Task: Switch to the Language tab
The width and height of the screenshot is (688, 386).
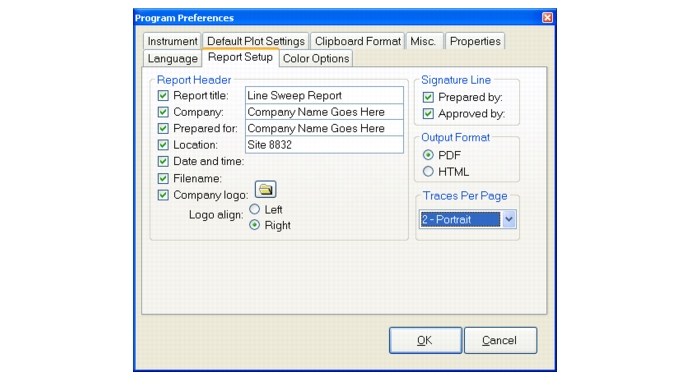Action: (172, 58)
